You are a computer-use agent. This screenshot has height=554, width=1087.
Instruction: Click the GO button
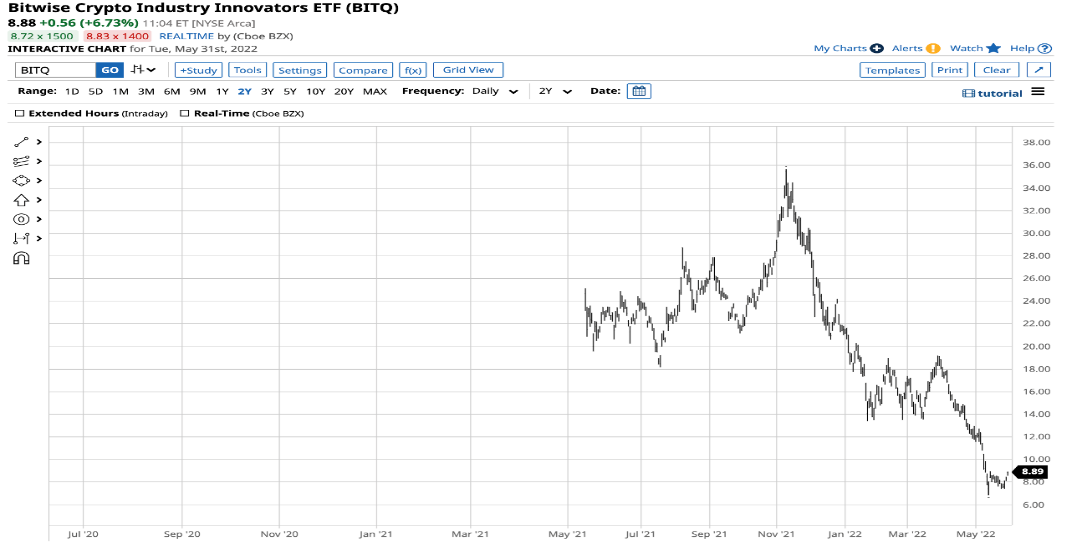(110, 70)
